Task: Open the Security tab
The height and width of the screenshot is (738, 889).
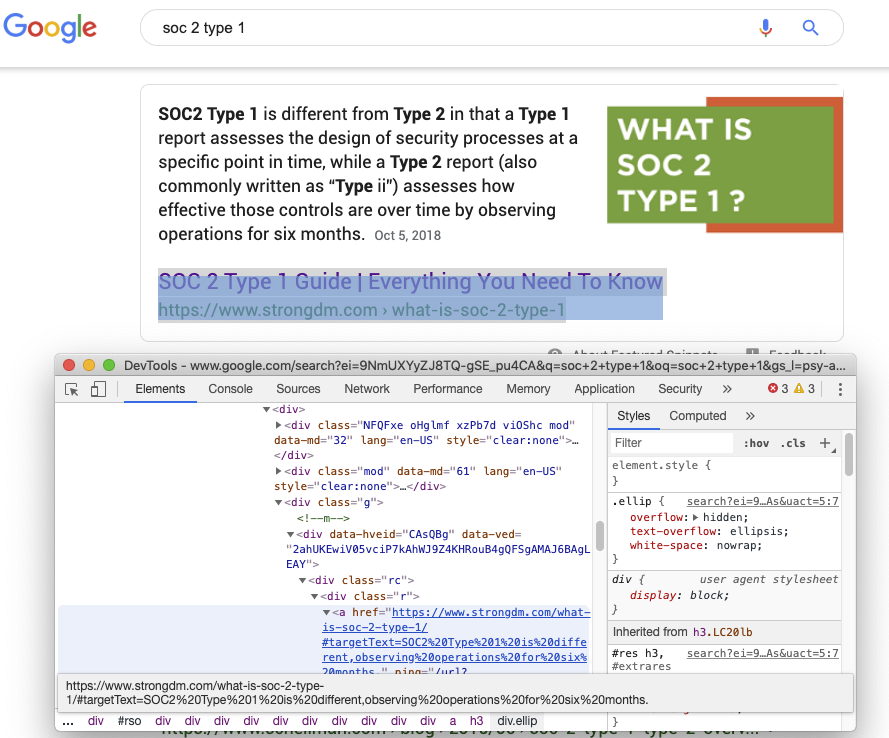Action: (x=680, y=389)
